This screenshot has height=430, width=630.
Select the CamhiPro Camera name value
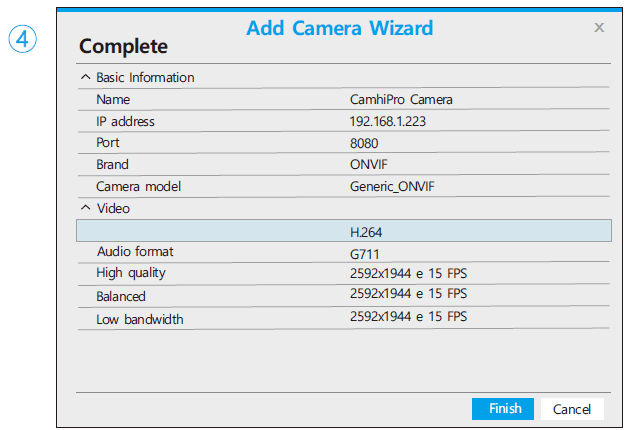pyautogui.click(x=401, y=99)
